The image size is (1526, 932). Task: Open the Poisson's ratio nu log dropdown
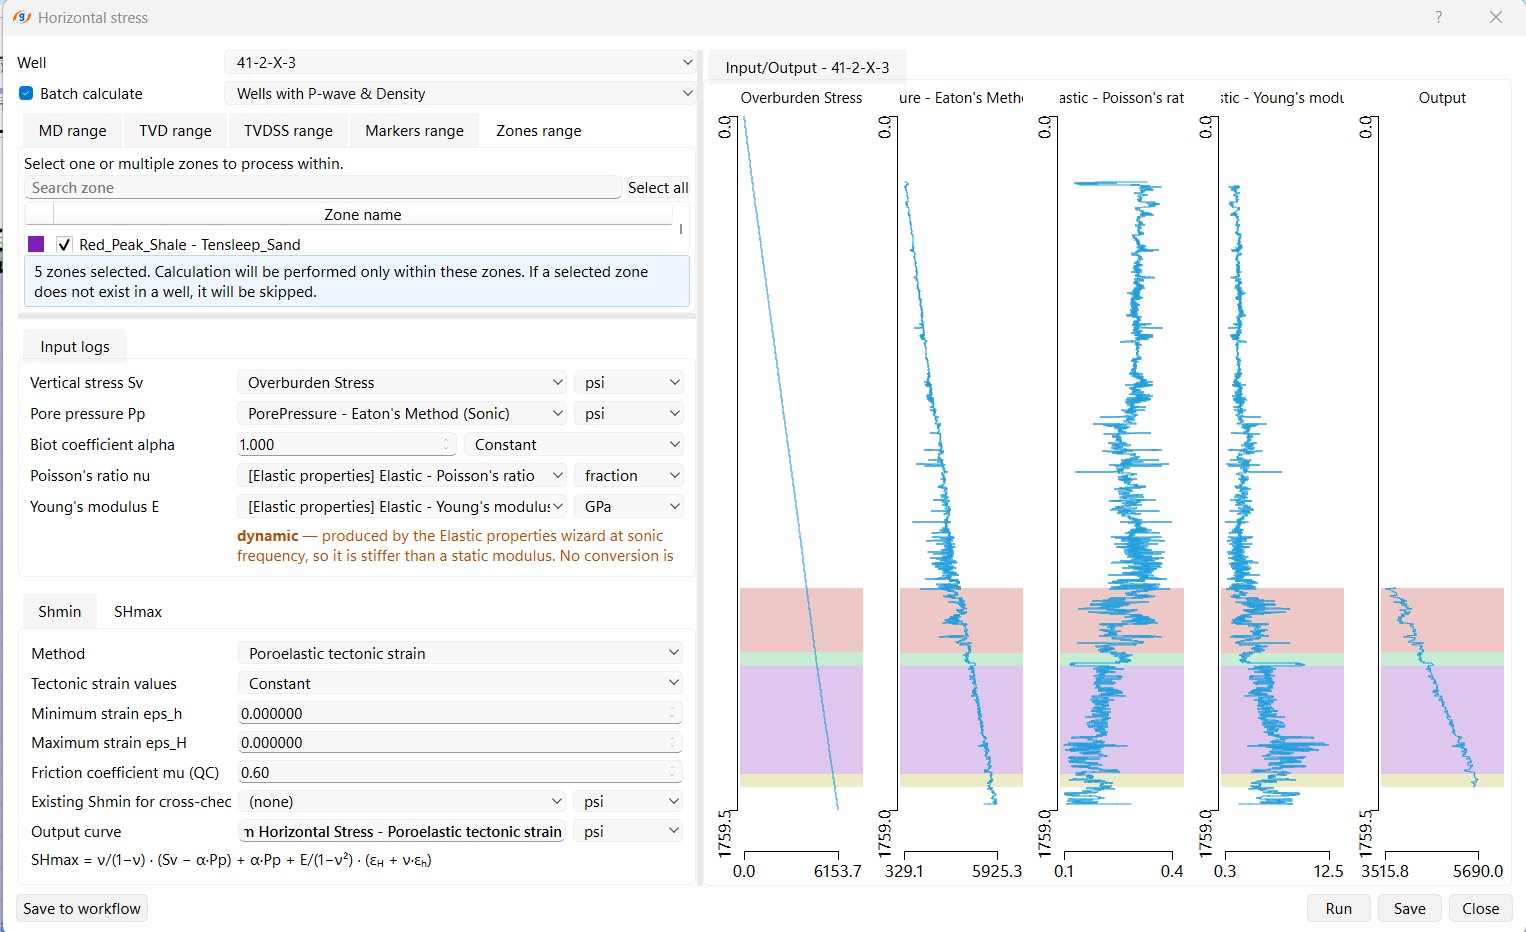(x=402, y=476)
